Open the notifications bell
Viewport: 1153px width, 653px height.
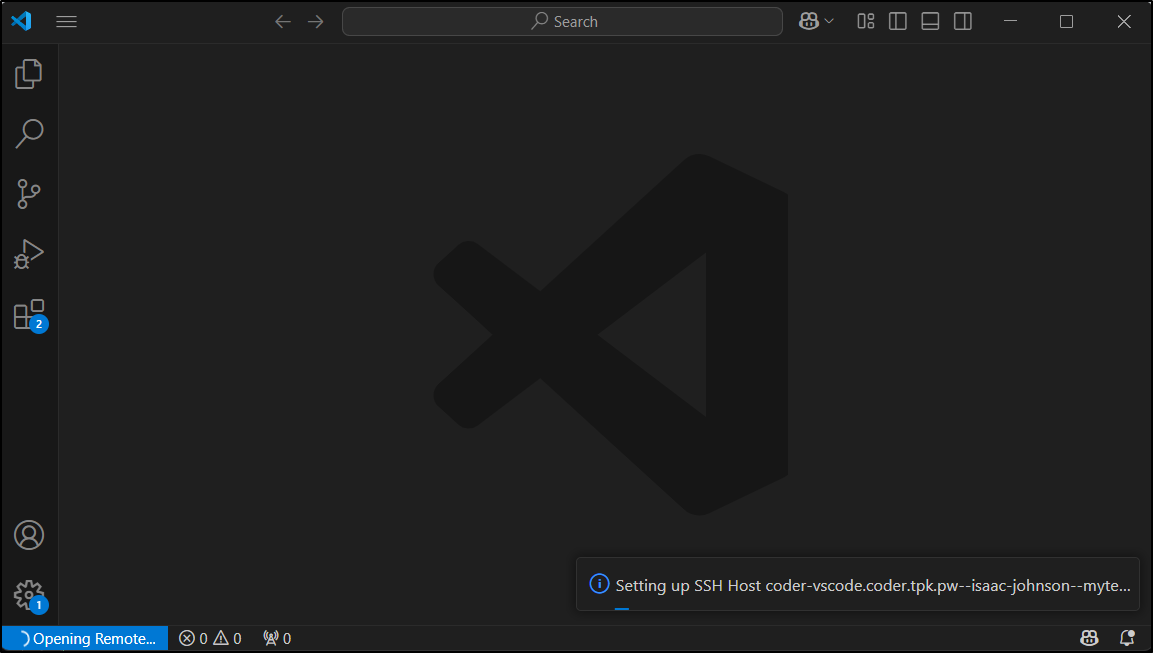[1127, 638]
